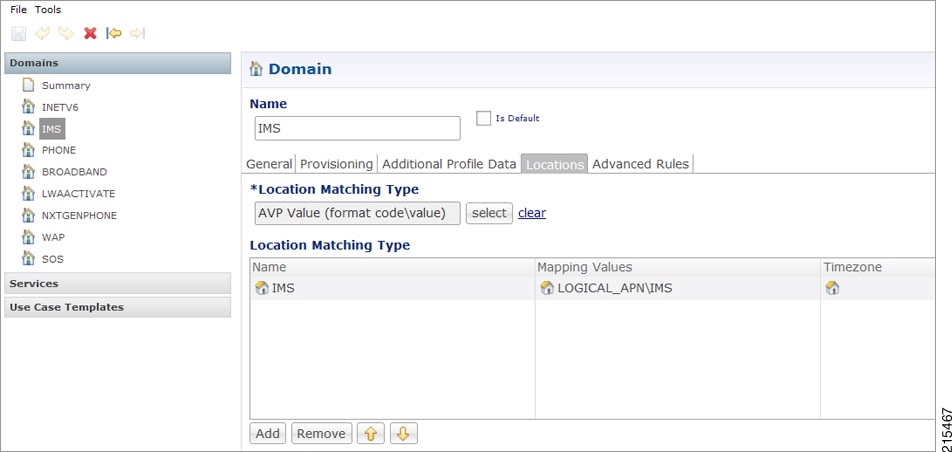Select the NXTGENPHONE domain
Image resolution: width=952 pixels, height=452 pixels.
pos(80,216)
